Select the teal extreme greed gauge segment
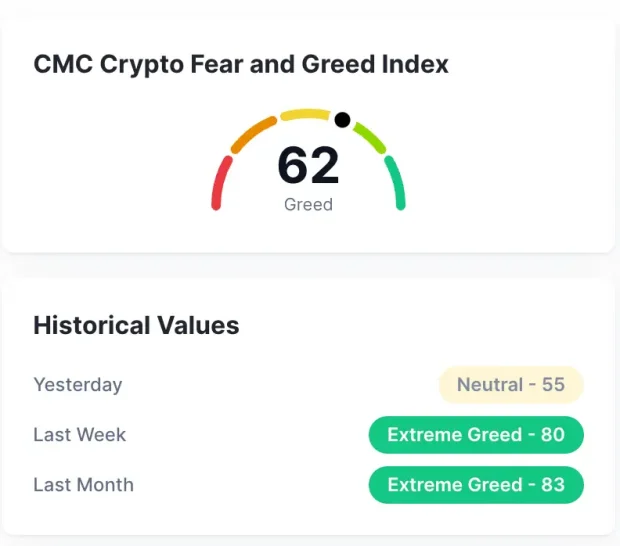The width and height of the screenshot is (620, 546). coord(396,183)
